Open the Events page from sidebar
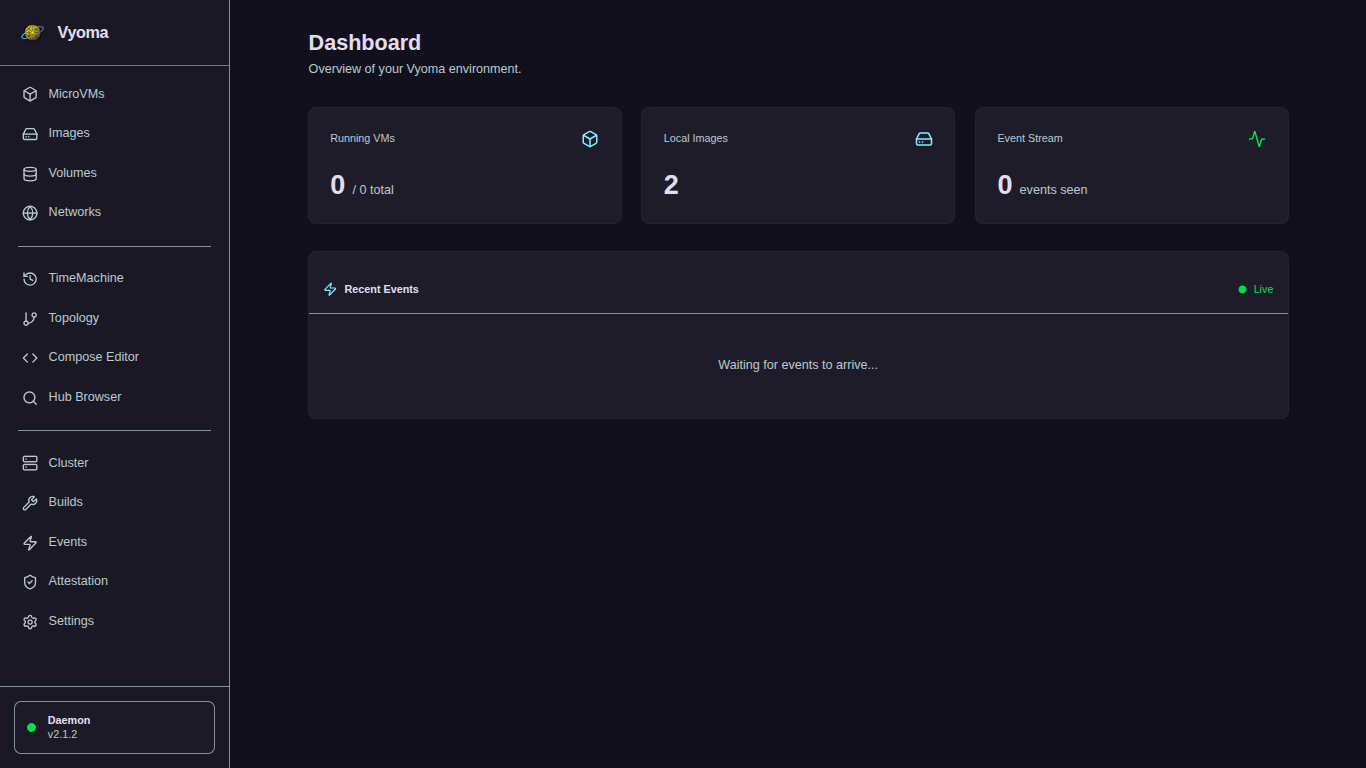The height and width of the screenshot is (768, 1366). coord(114,542)
